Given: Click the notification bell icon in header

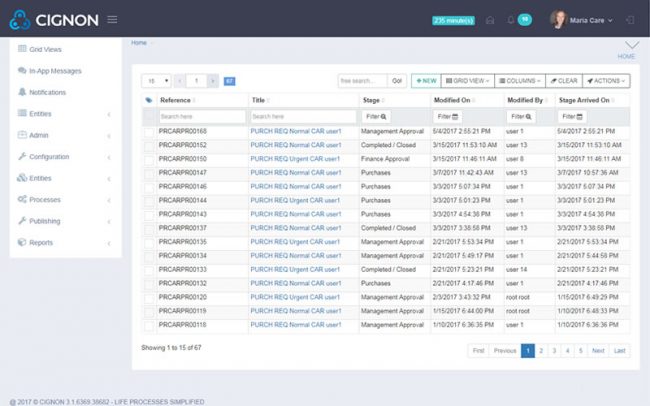Looking at the screenshot, I should point(511,19).
